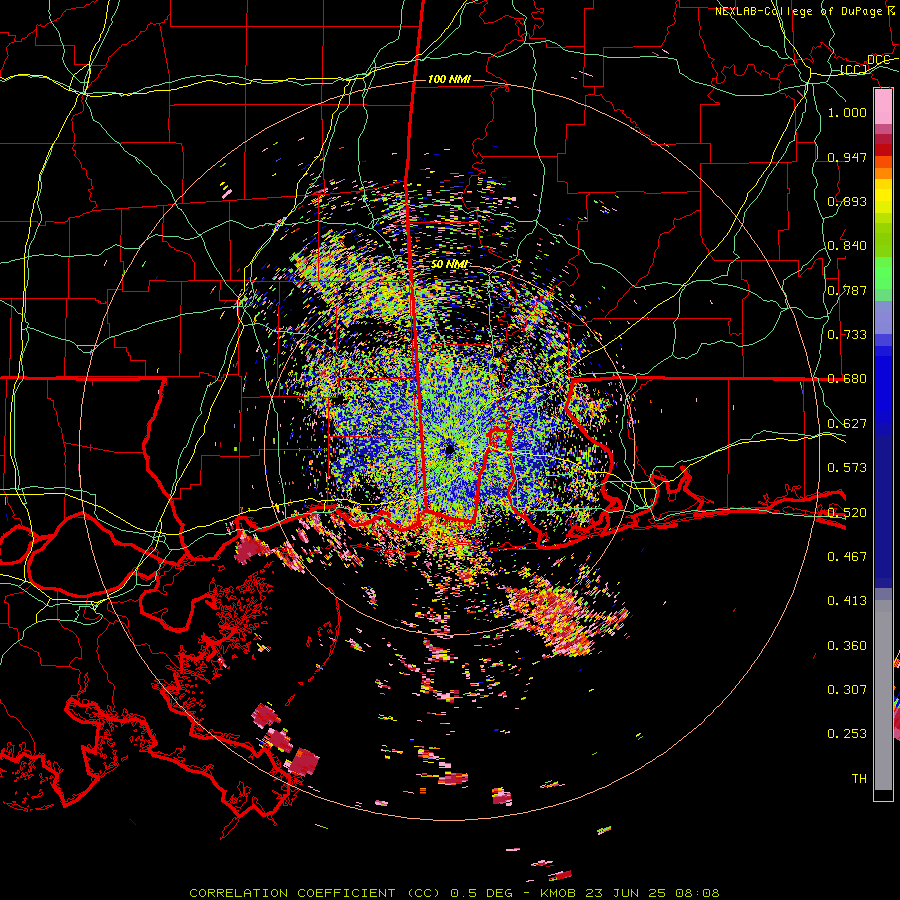
Task: Pick the lavender segment of the color bar
Action: [x=883, y=317]
